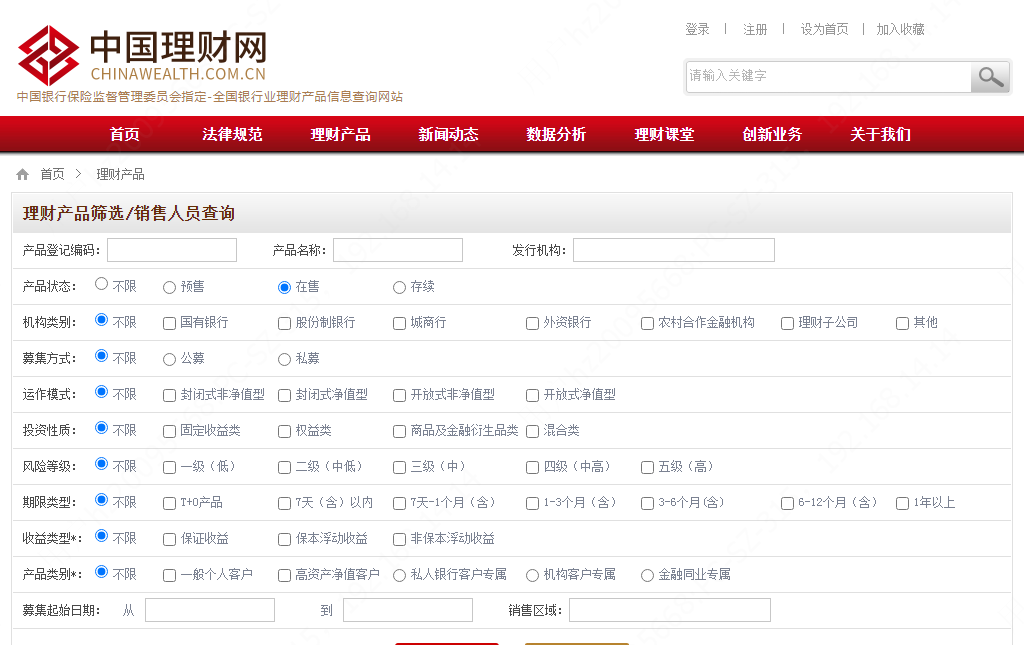
Task: Check 非保本浮动收益 checkbox
Action: click(399, 539)
